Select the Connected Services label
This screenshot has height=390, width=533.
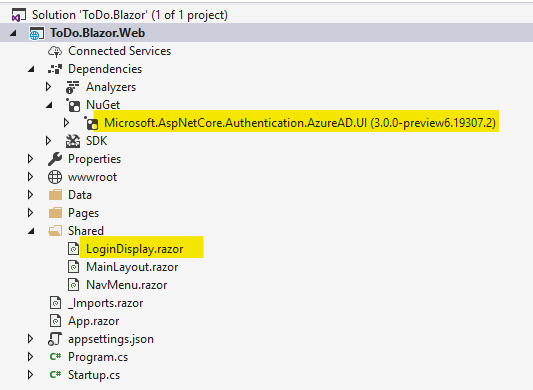[x=119, y=51]
